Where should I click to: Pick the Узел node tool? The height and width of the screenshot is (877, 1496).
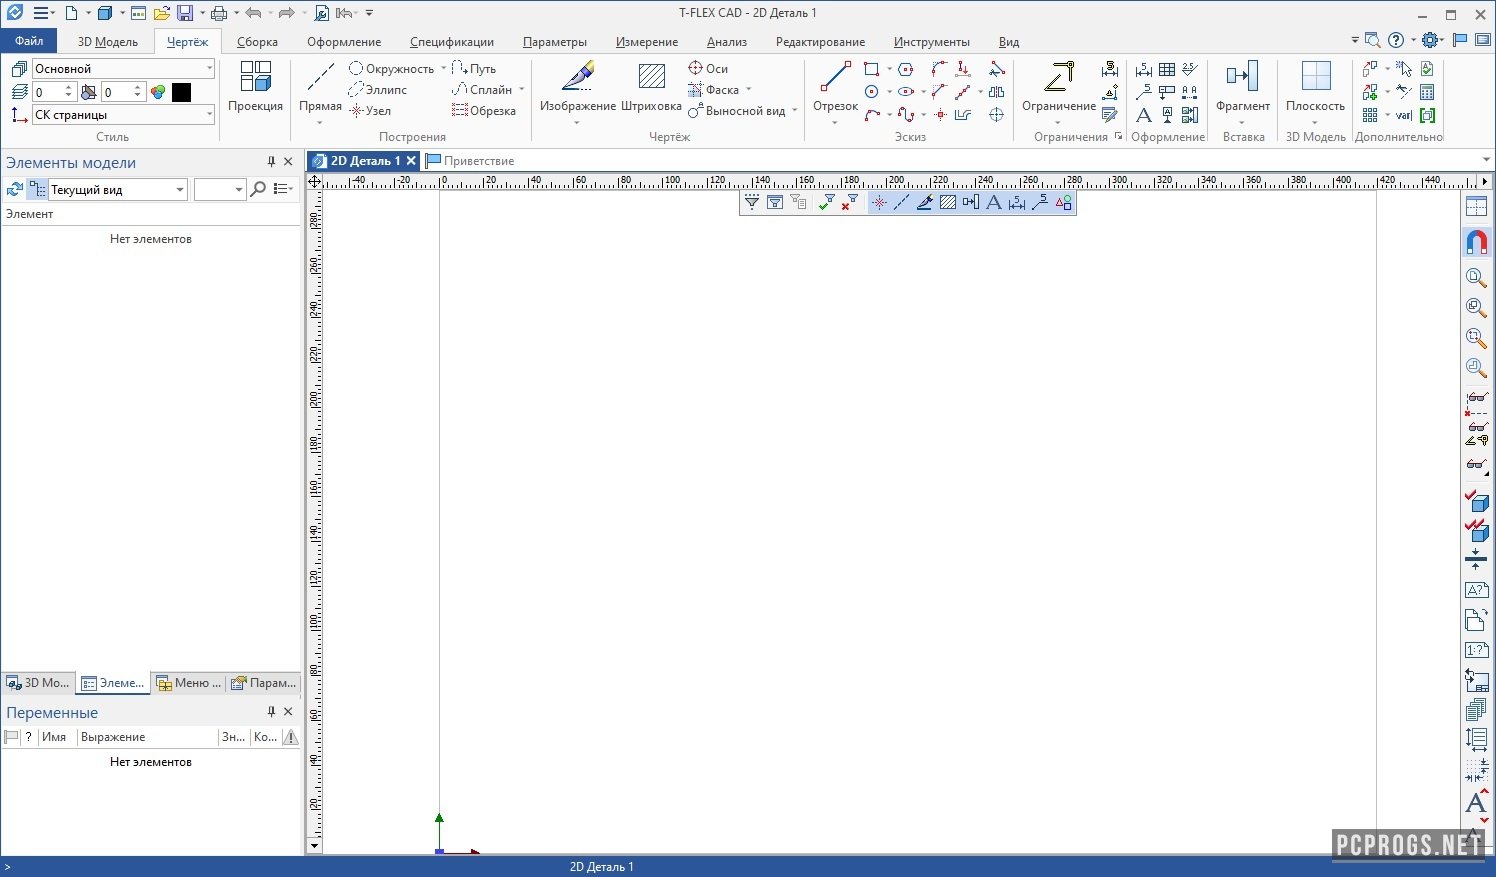(370, 111)
